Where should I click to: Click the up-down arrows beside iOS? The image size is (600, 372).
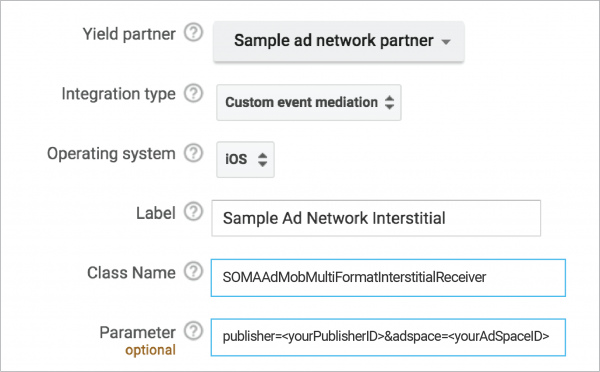pyautogui.click(x=262, y=159)
